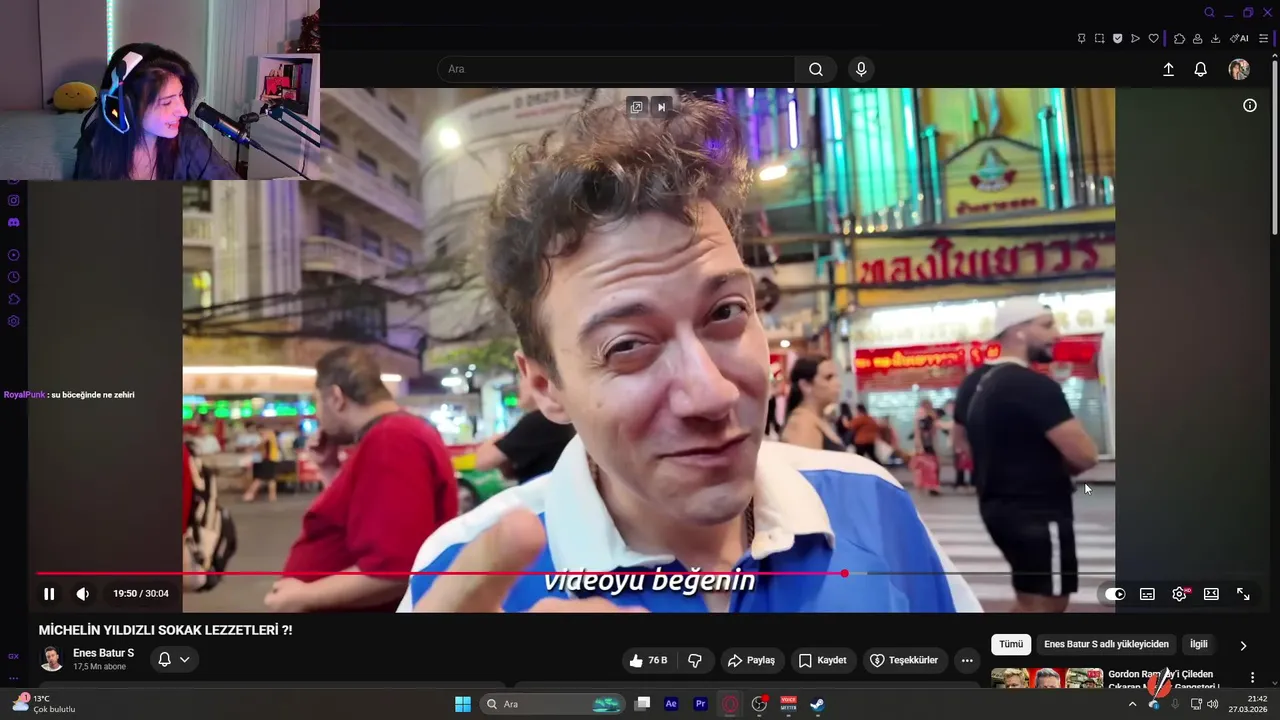
Task: Open the Enes Batur S channel name
Action: 103,653
